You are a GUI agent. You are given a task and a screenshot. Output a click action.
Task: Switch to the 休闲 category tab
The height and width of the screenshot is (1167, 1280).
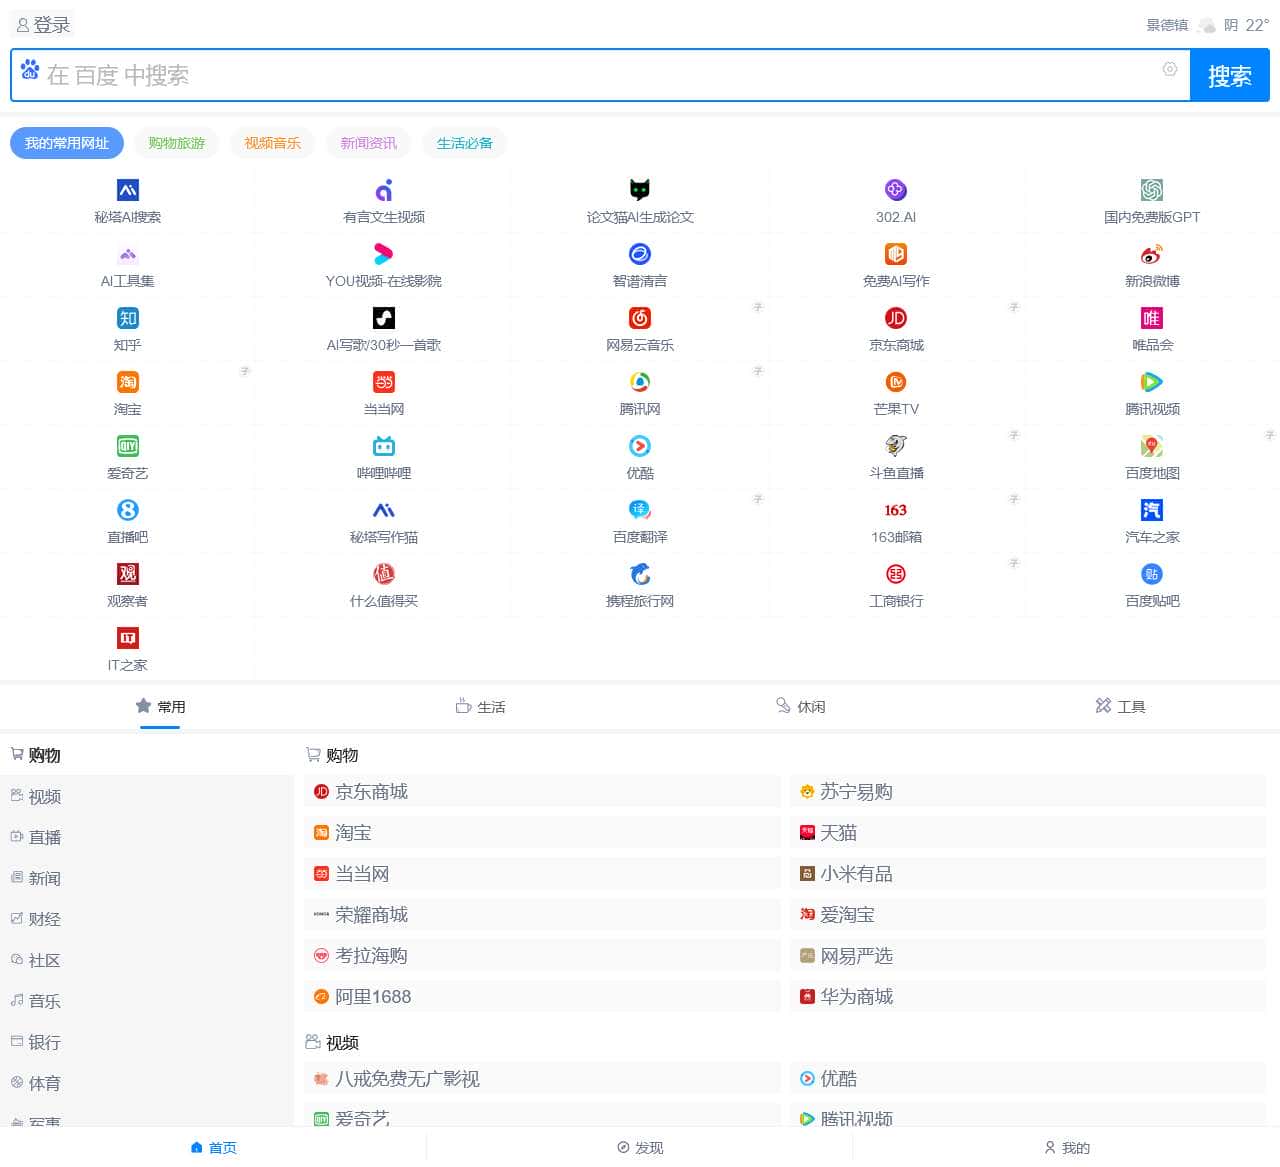[x=800, y=707]
